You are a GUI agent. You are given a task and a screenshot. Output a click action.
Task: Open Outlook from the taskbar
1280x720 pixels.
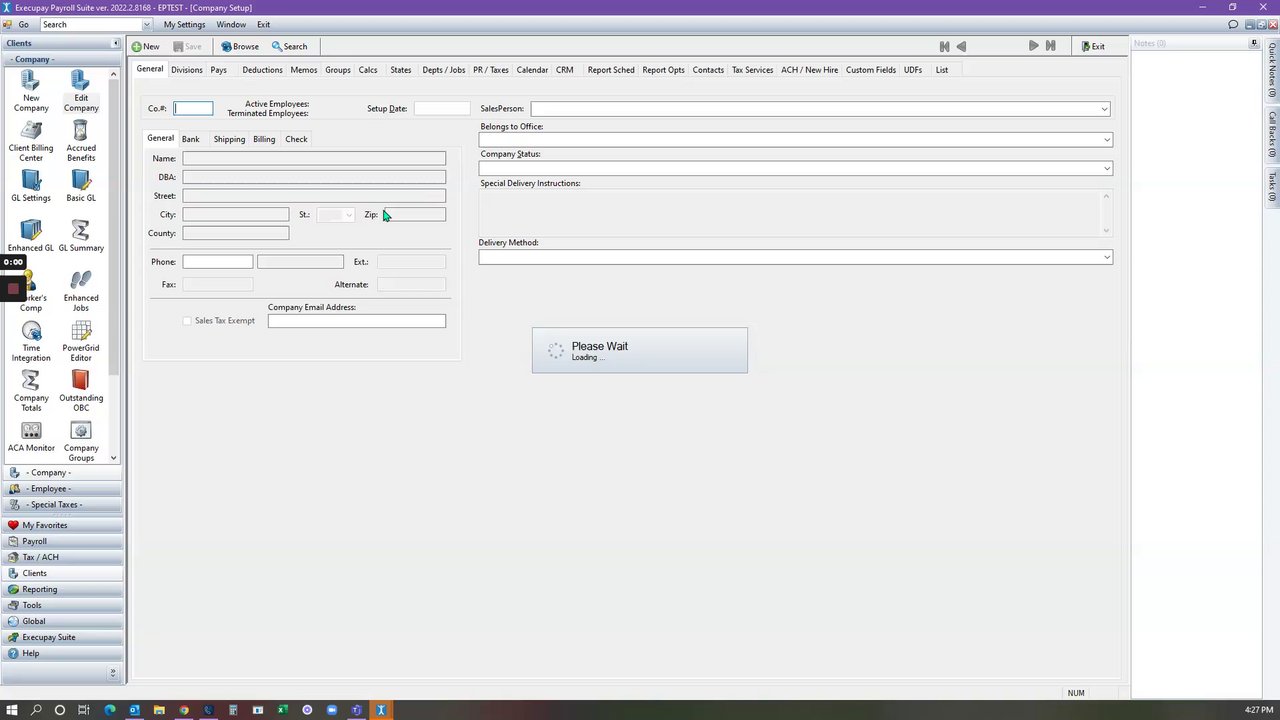134,710
